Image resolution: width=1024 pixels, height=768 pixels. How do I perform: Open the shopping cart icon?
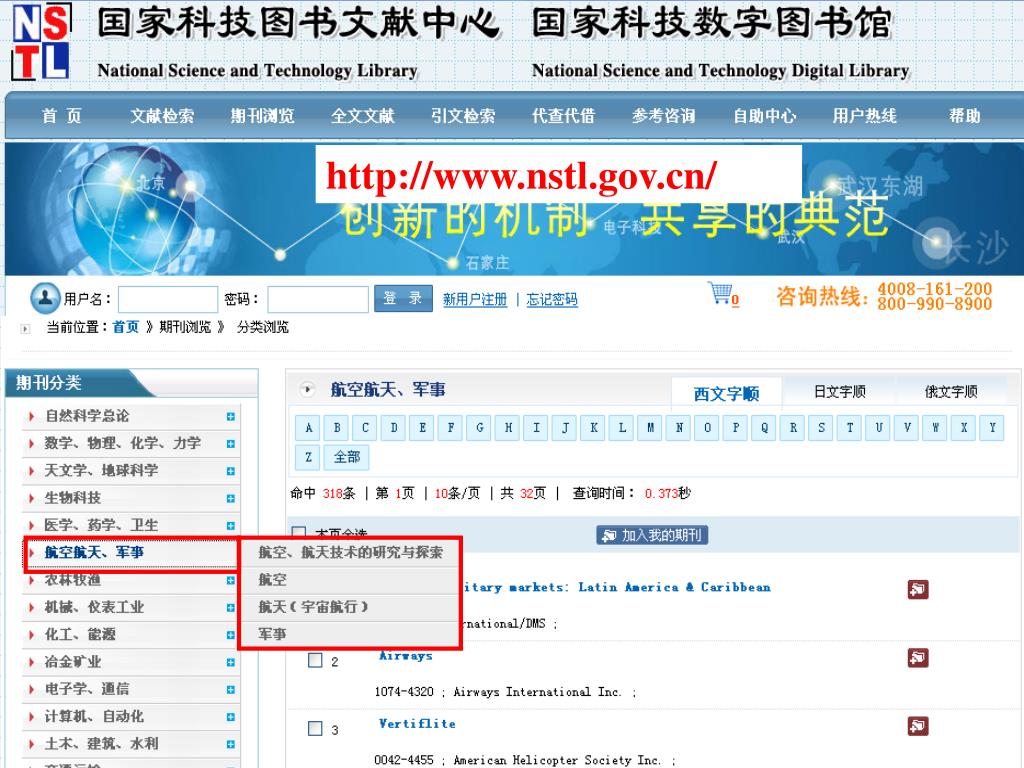tap(720, 293)
